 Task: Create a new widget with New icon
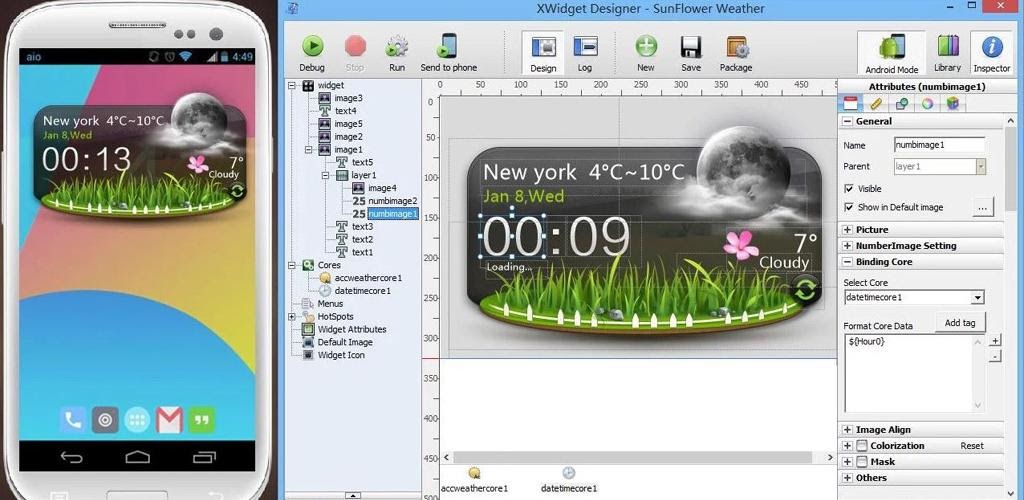click(x=646, y=47)
